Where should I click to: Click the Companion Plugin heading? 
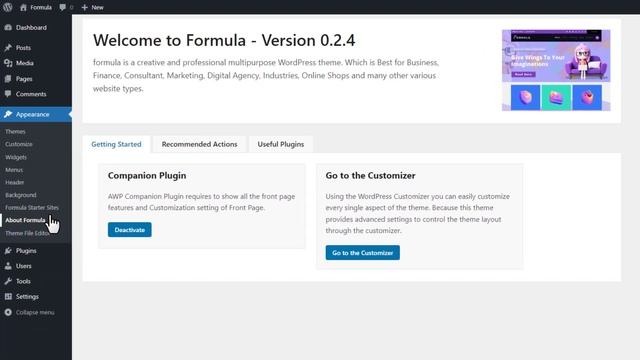point(147,176)
